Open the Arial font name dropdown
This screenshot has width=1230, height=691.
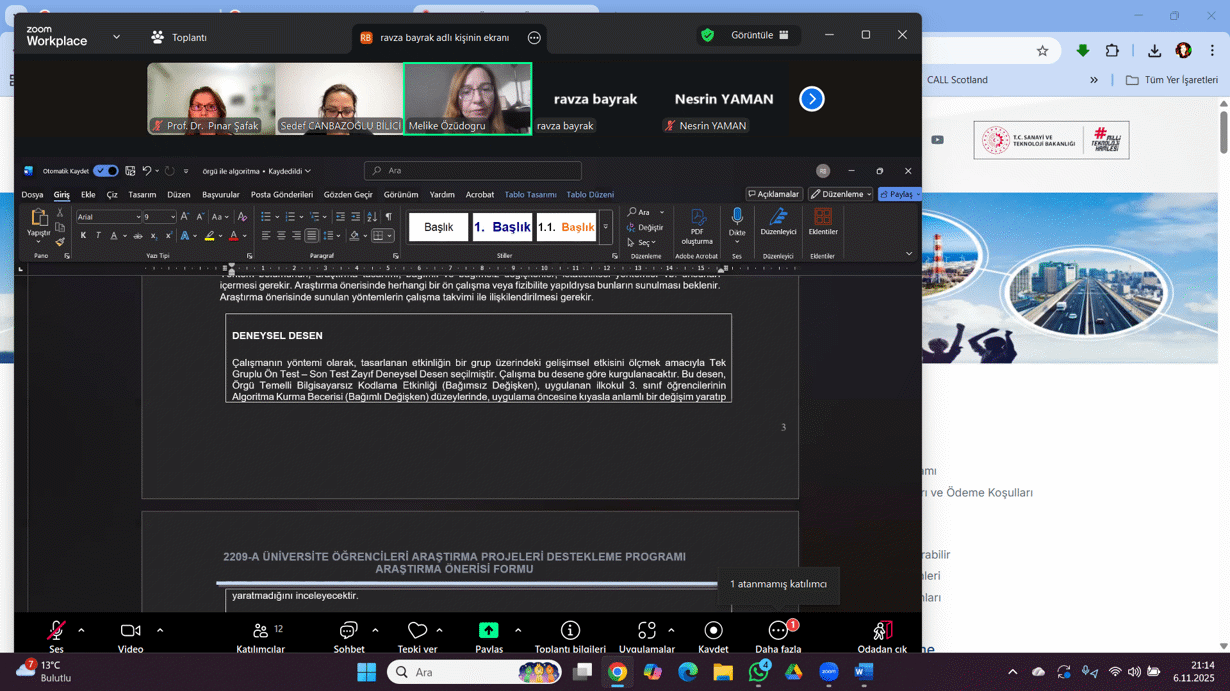coord(138,217)
